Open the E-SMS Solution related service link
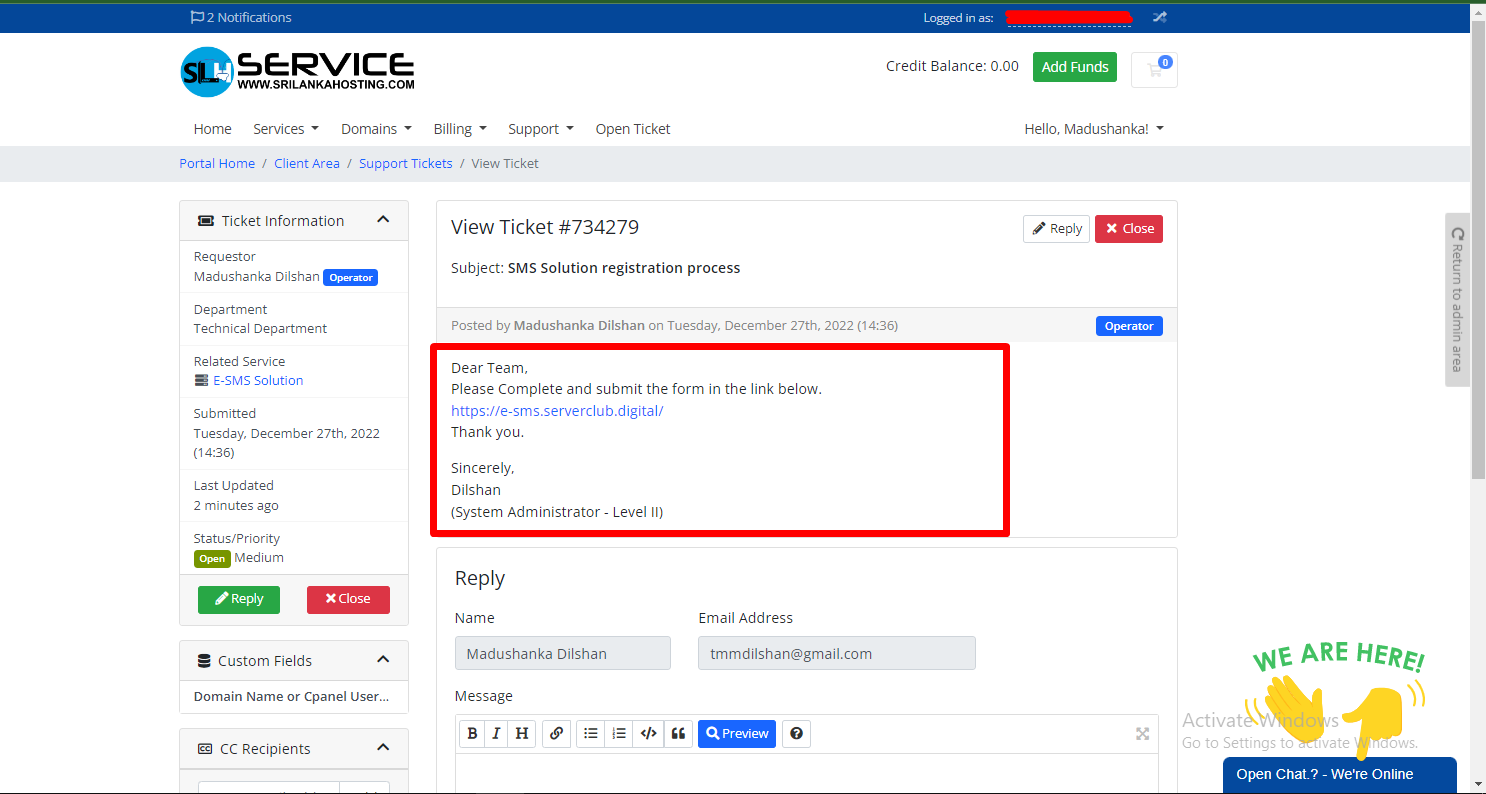1486x794 pixels. pyautogui.click(x=257, y=380)
